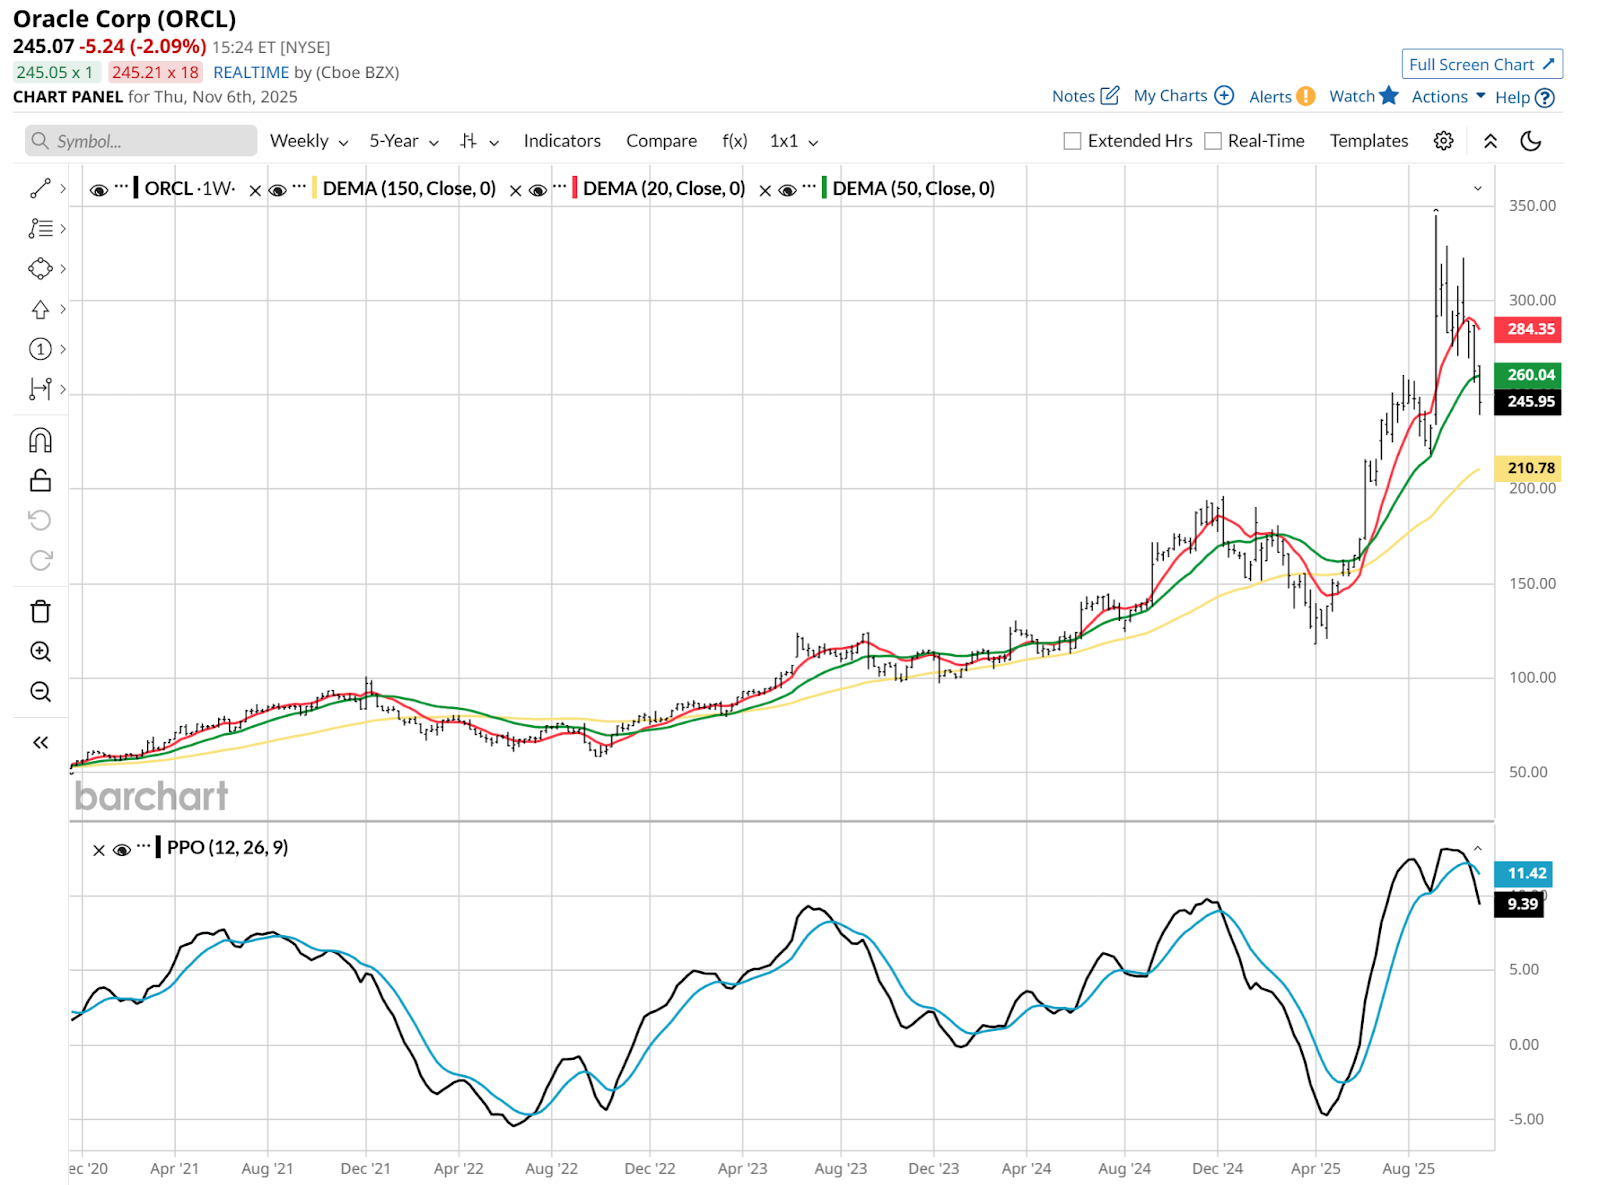Click the trash delete drawings icon
The width and height of the screenshot is (1600, 1185).
click(x=40, y=611)
